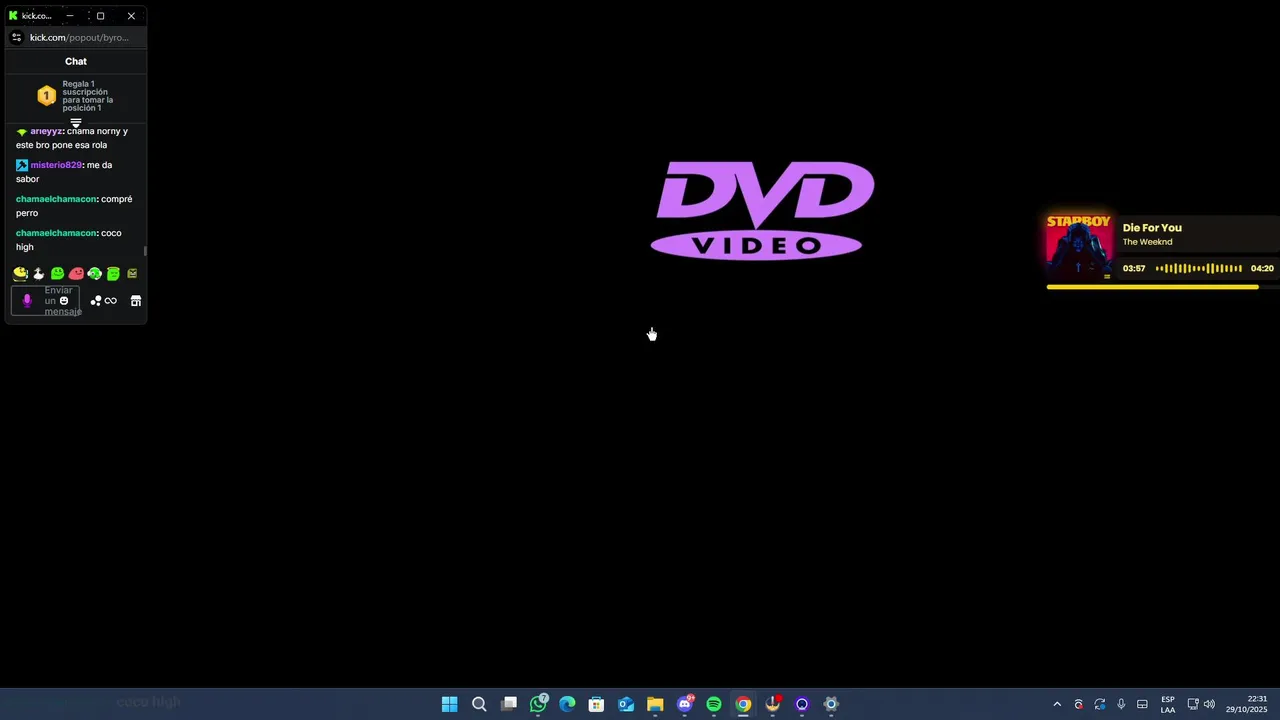Open the touch keyboard tray icon
The width and height of the screenshot is (1280, 720).
point(1142,704)
